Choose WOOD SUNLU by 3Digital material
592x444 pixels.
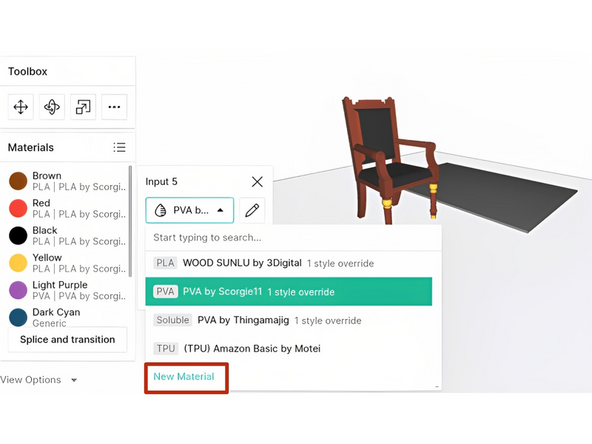289,263
